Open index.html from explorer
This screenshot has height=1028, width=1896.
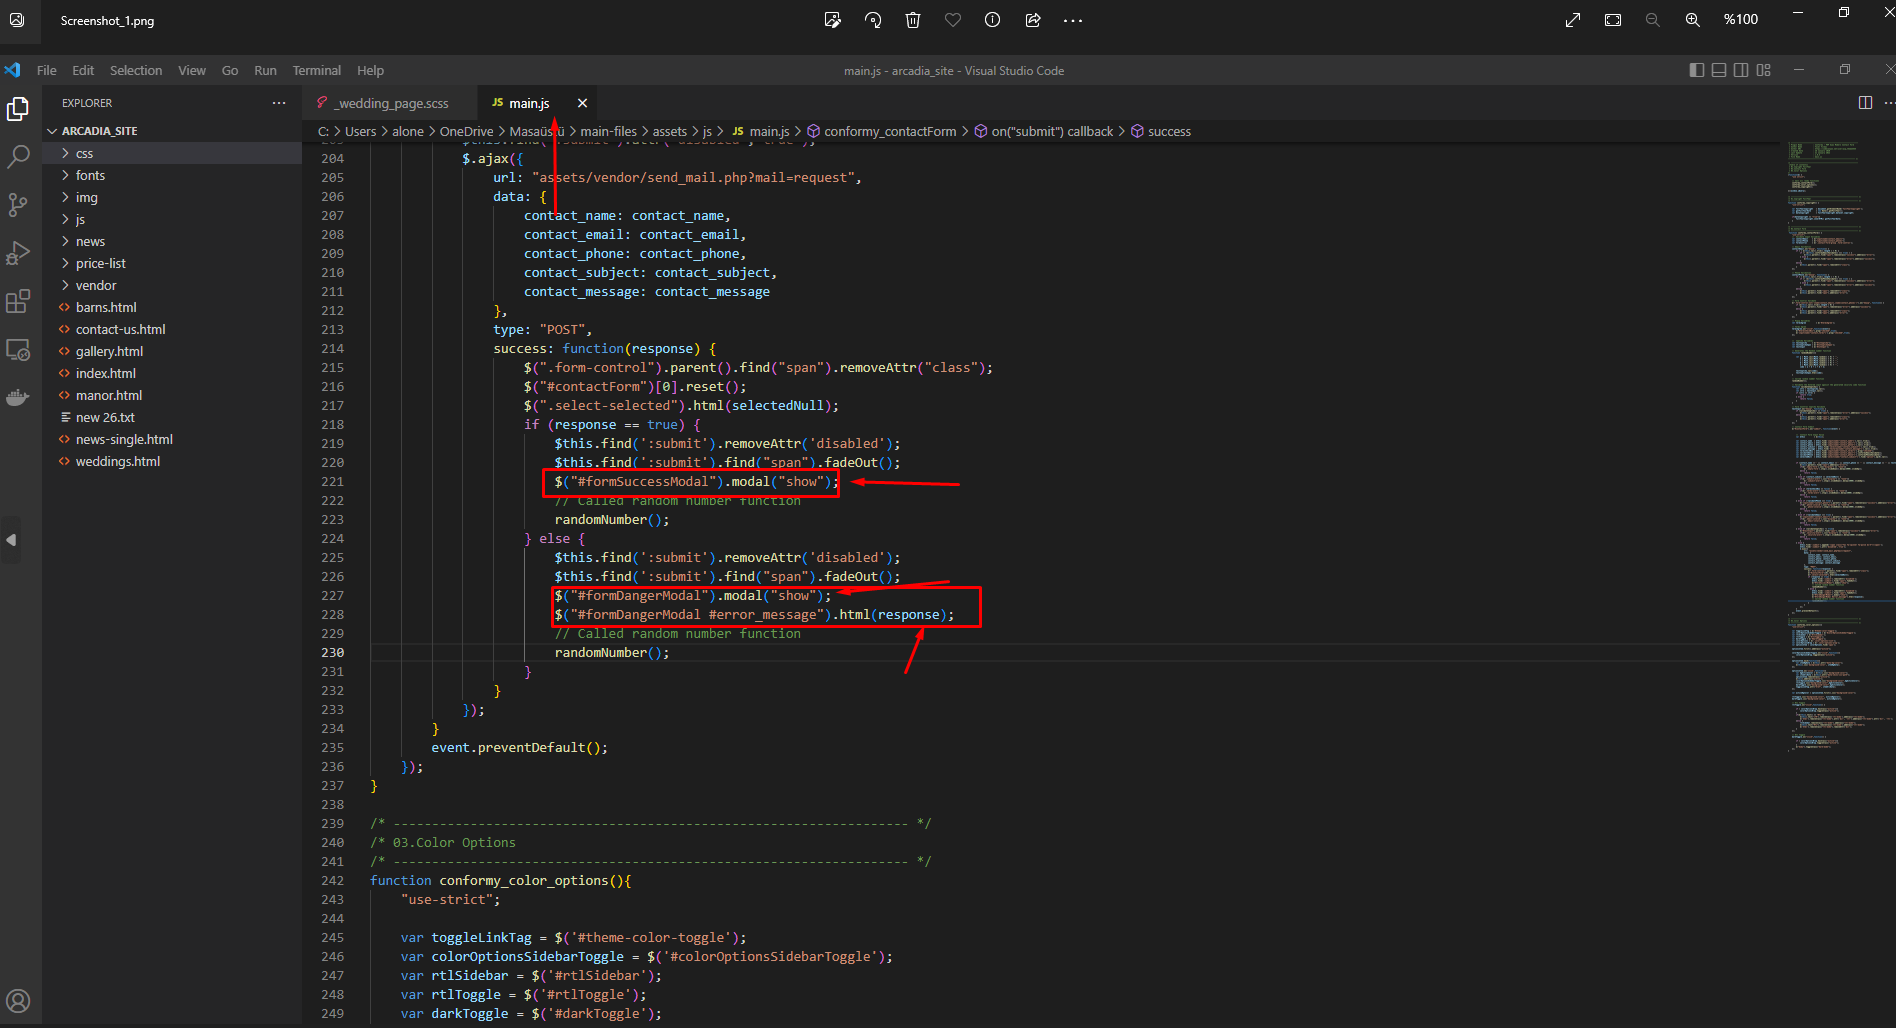pyautogui.click(x=172, y=373)
